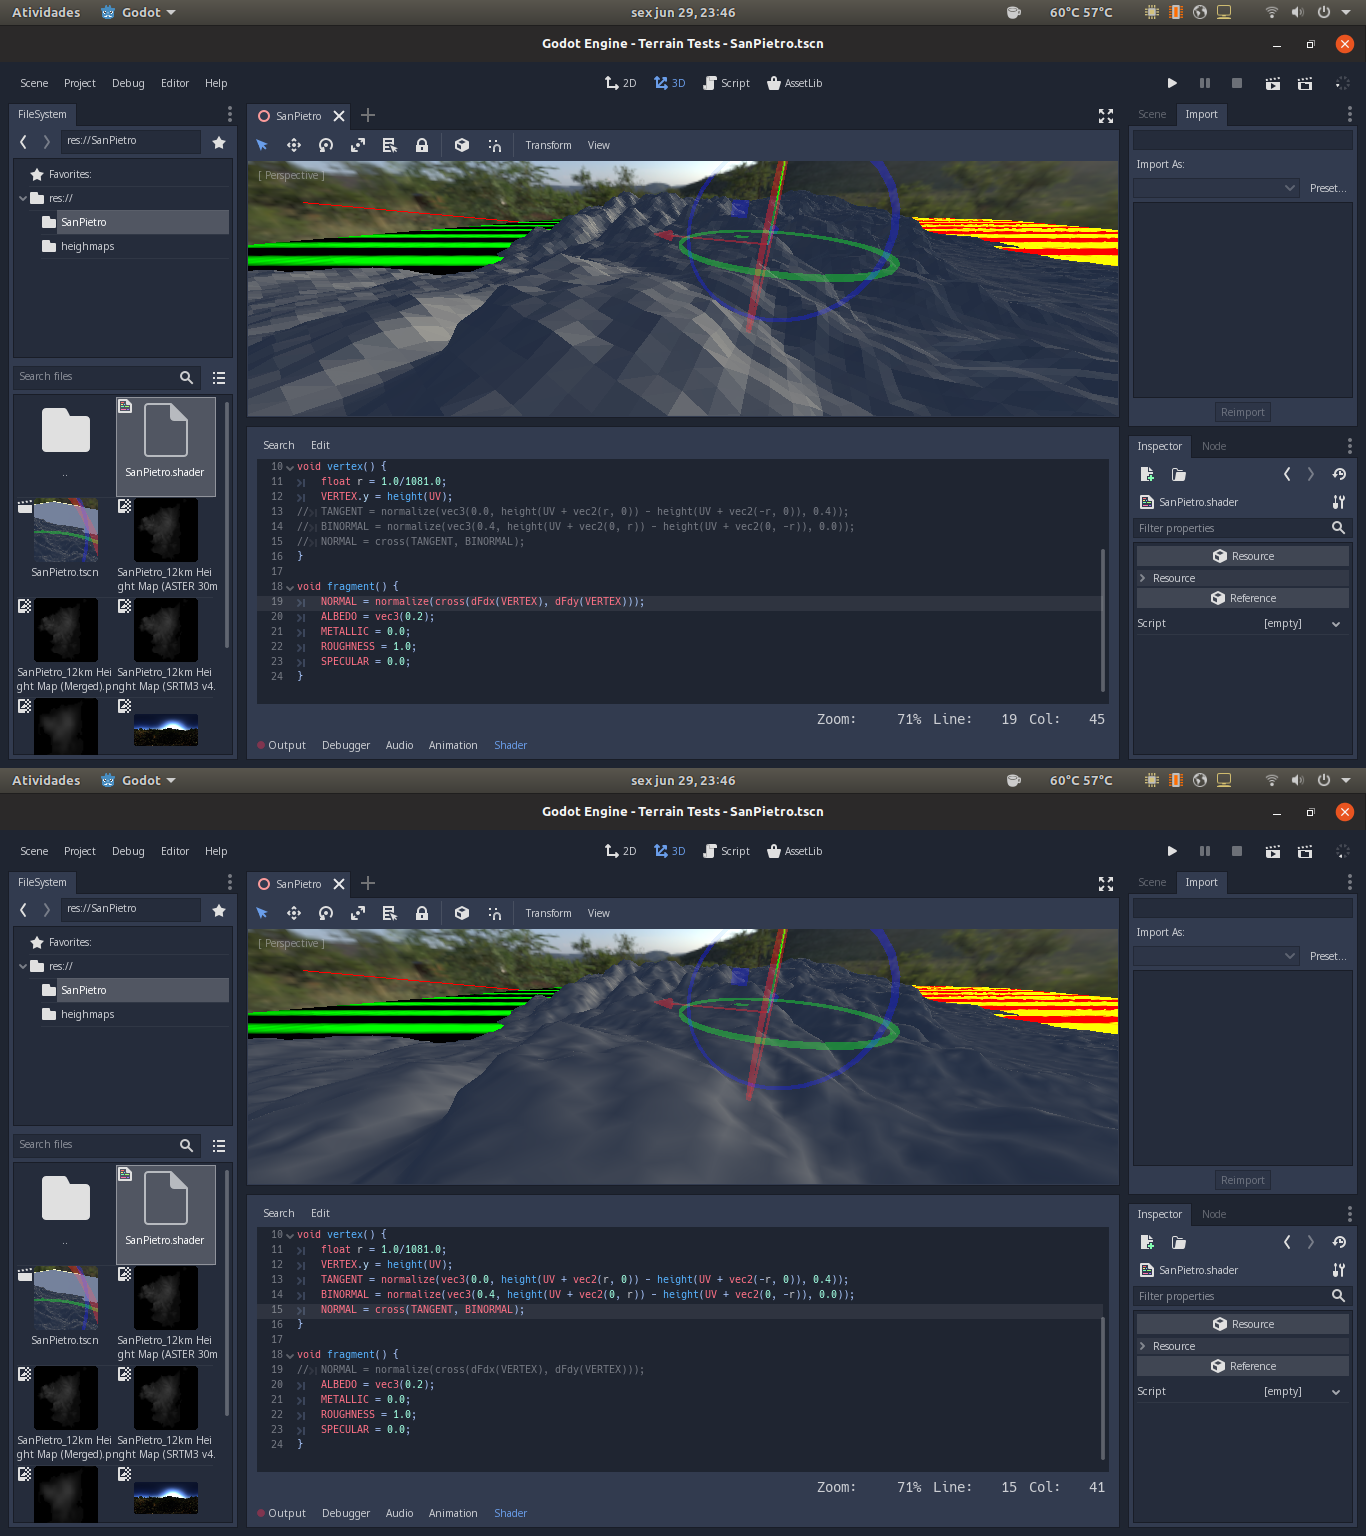Fold vertex() function arrow in upper shader editor
The width and height of the screenshot is (1366, 1536).
coord(290,467)
